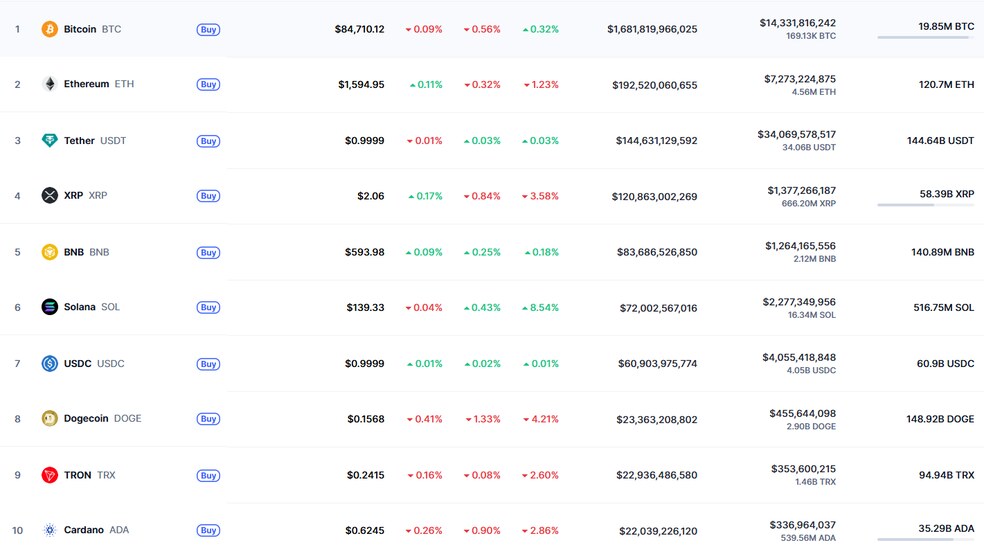The width and height of the screenshot is (984, 554).
Task: Open the TRON TRX name link
Action: (90, 475)
